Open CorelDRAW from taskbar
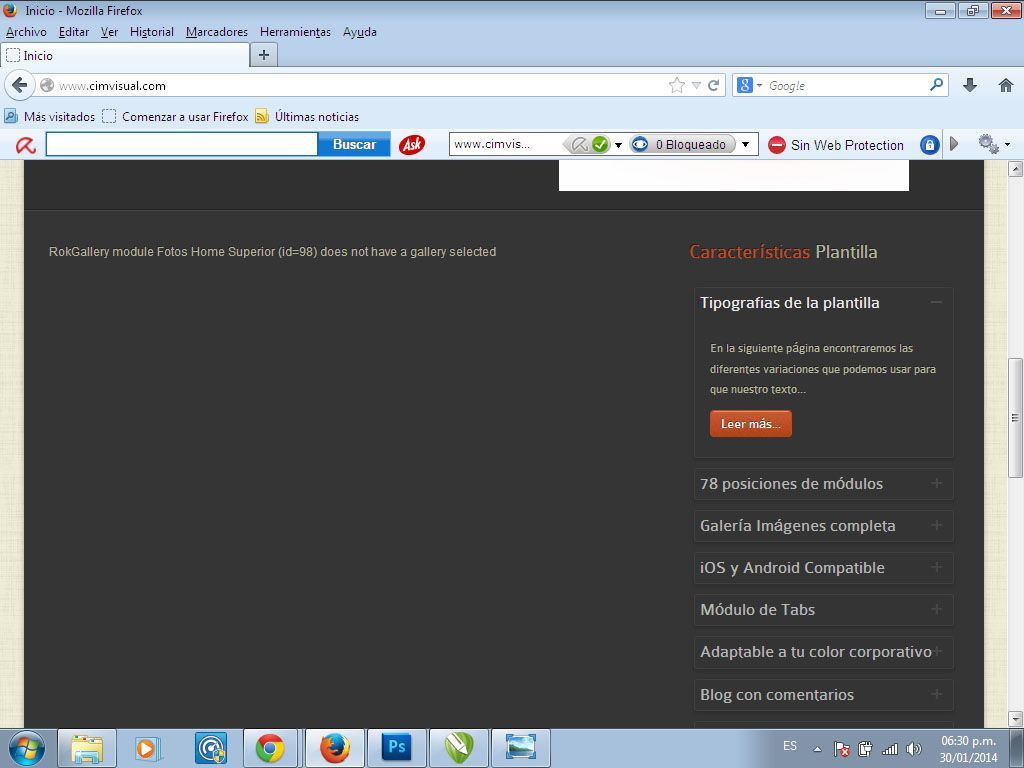 click(x=458, y=748)
